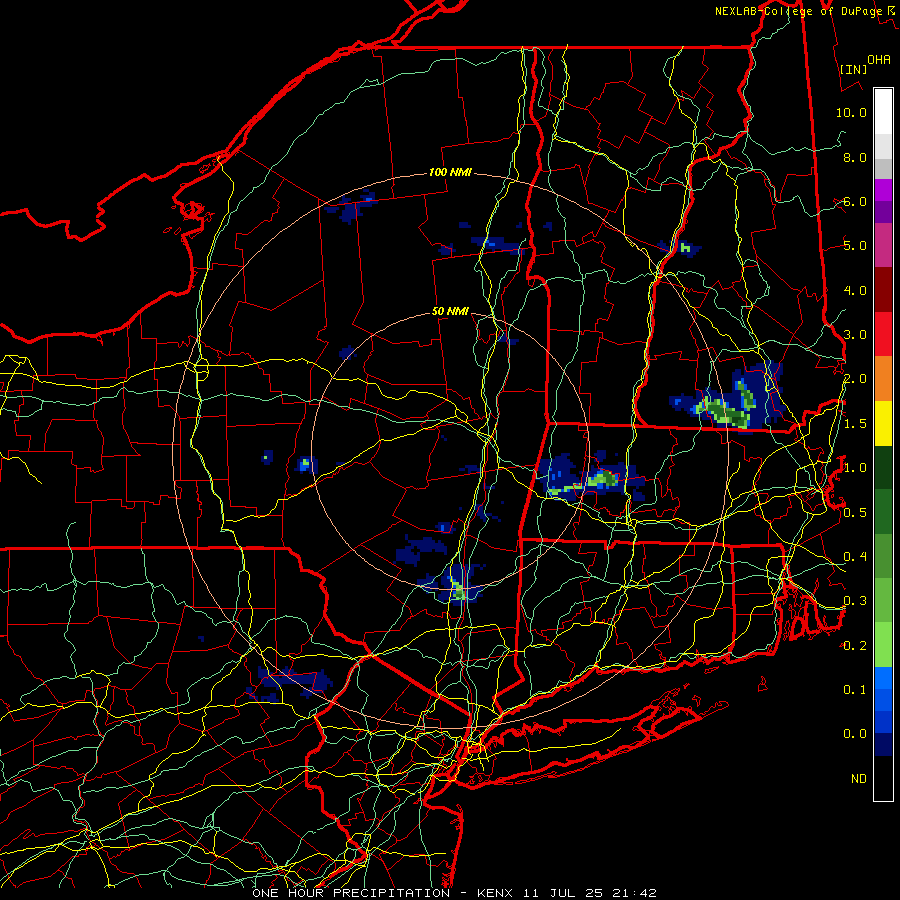Click the 2.0 legend value

(855, 379)
